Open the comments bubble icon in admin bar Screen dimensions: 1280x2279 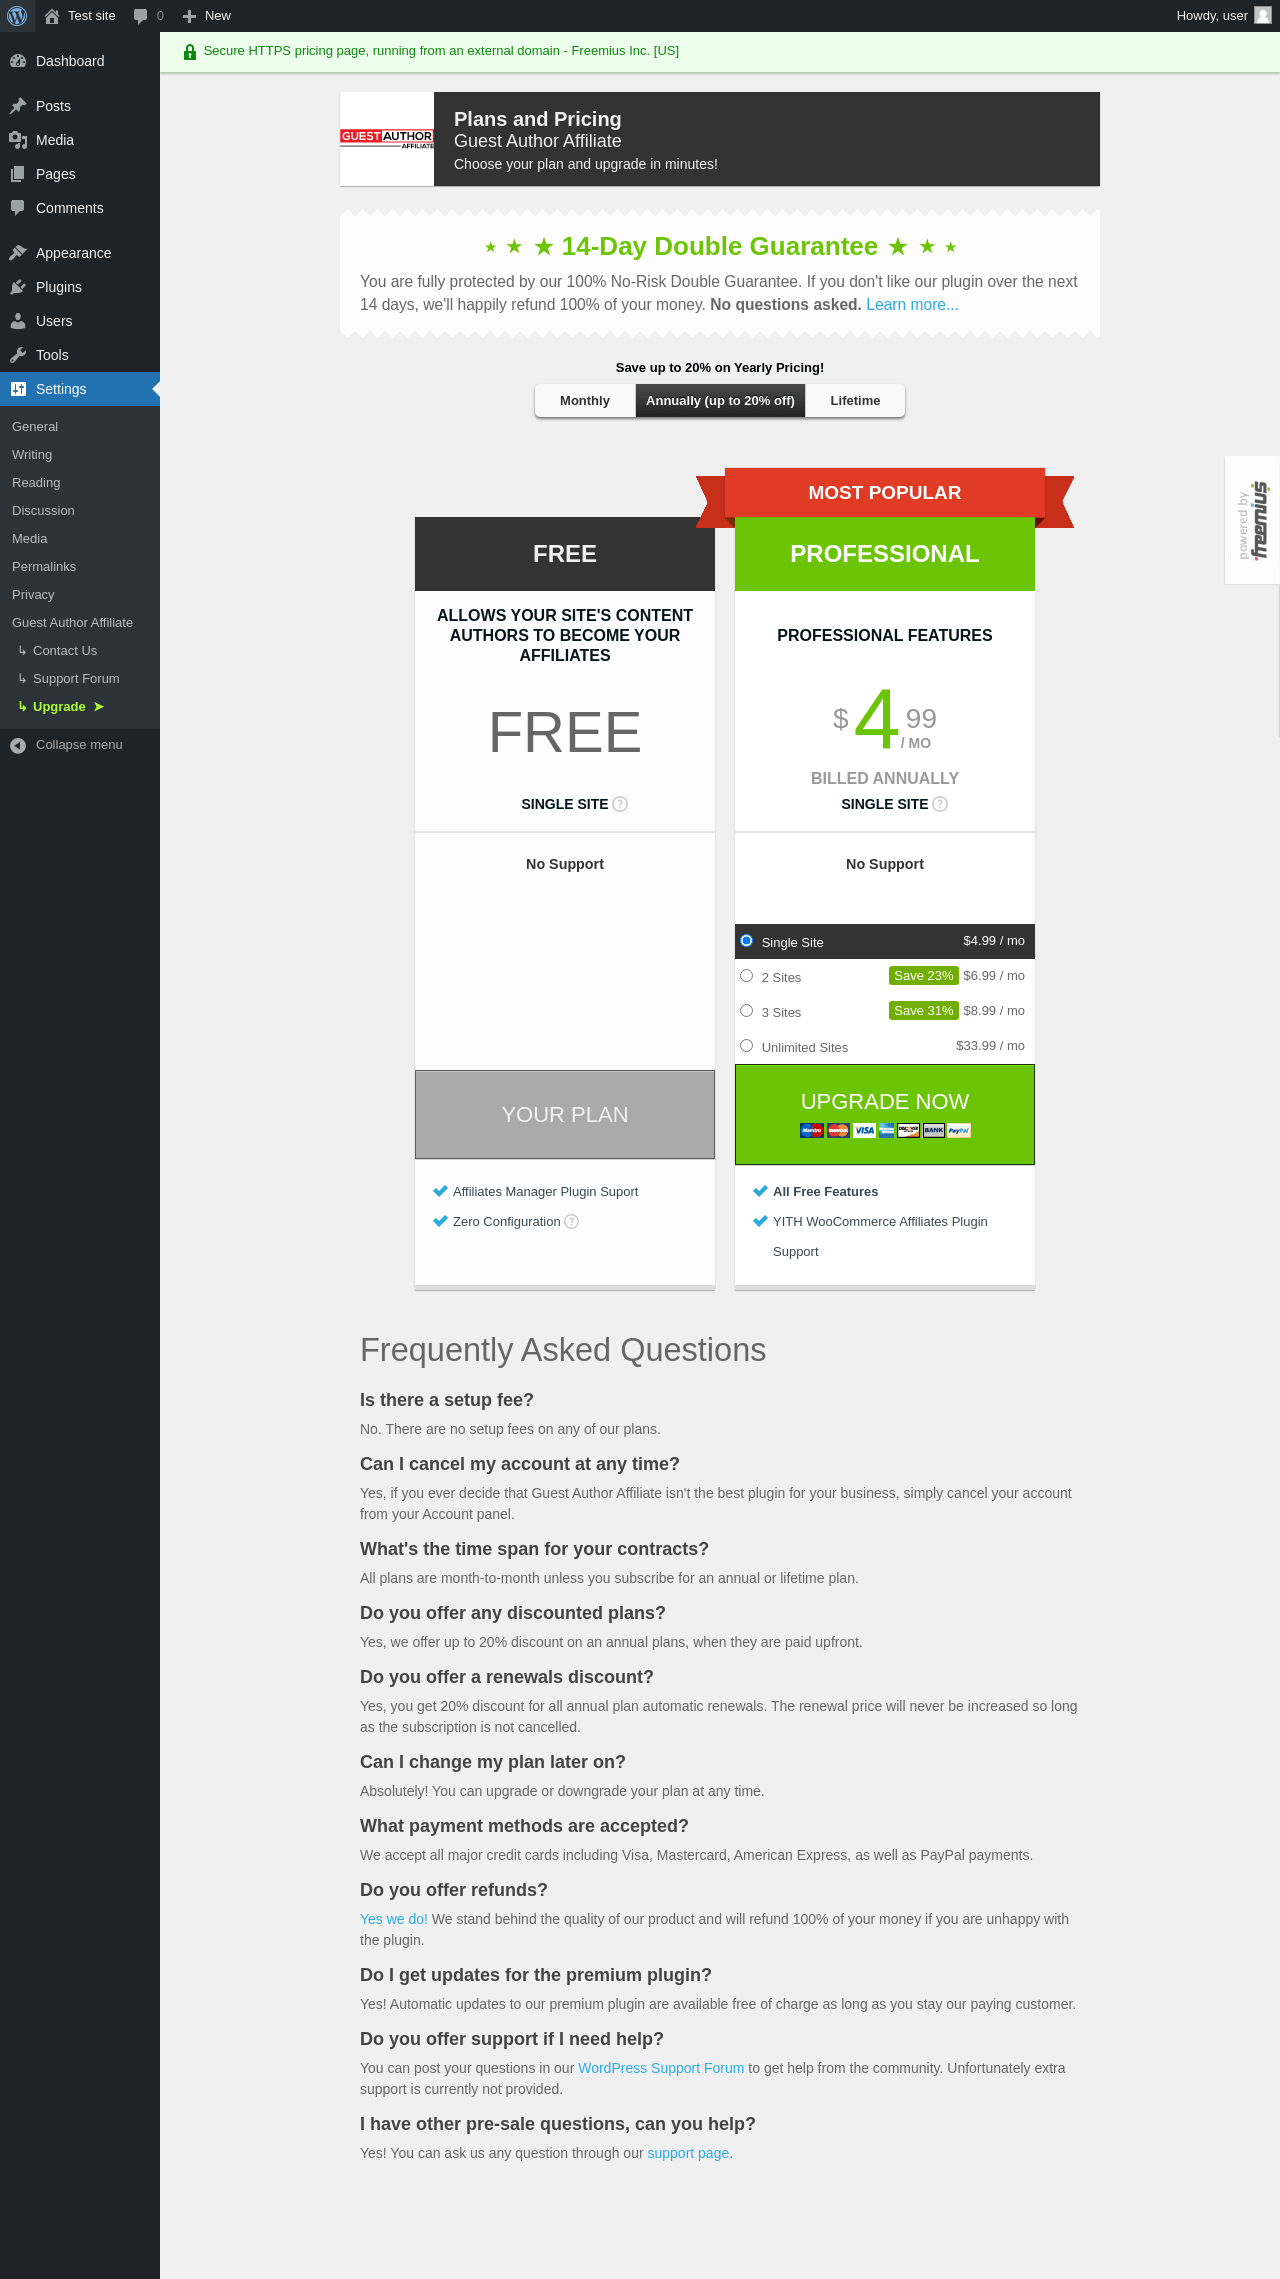(x=140, y=16)
